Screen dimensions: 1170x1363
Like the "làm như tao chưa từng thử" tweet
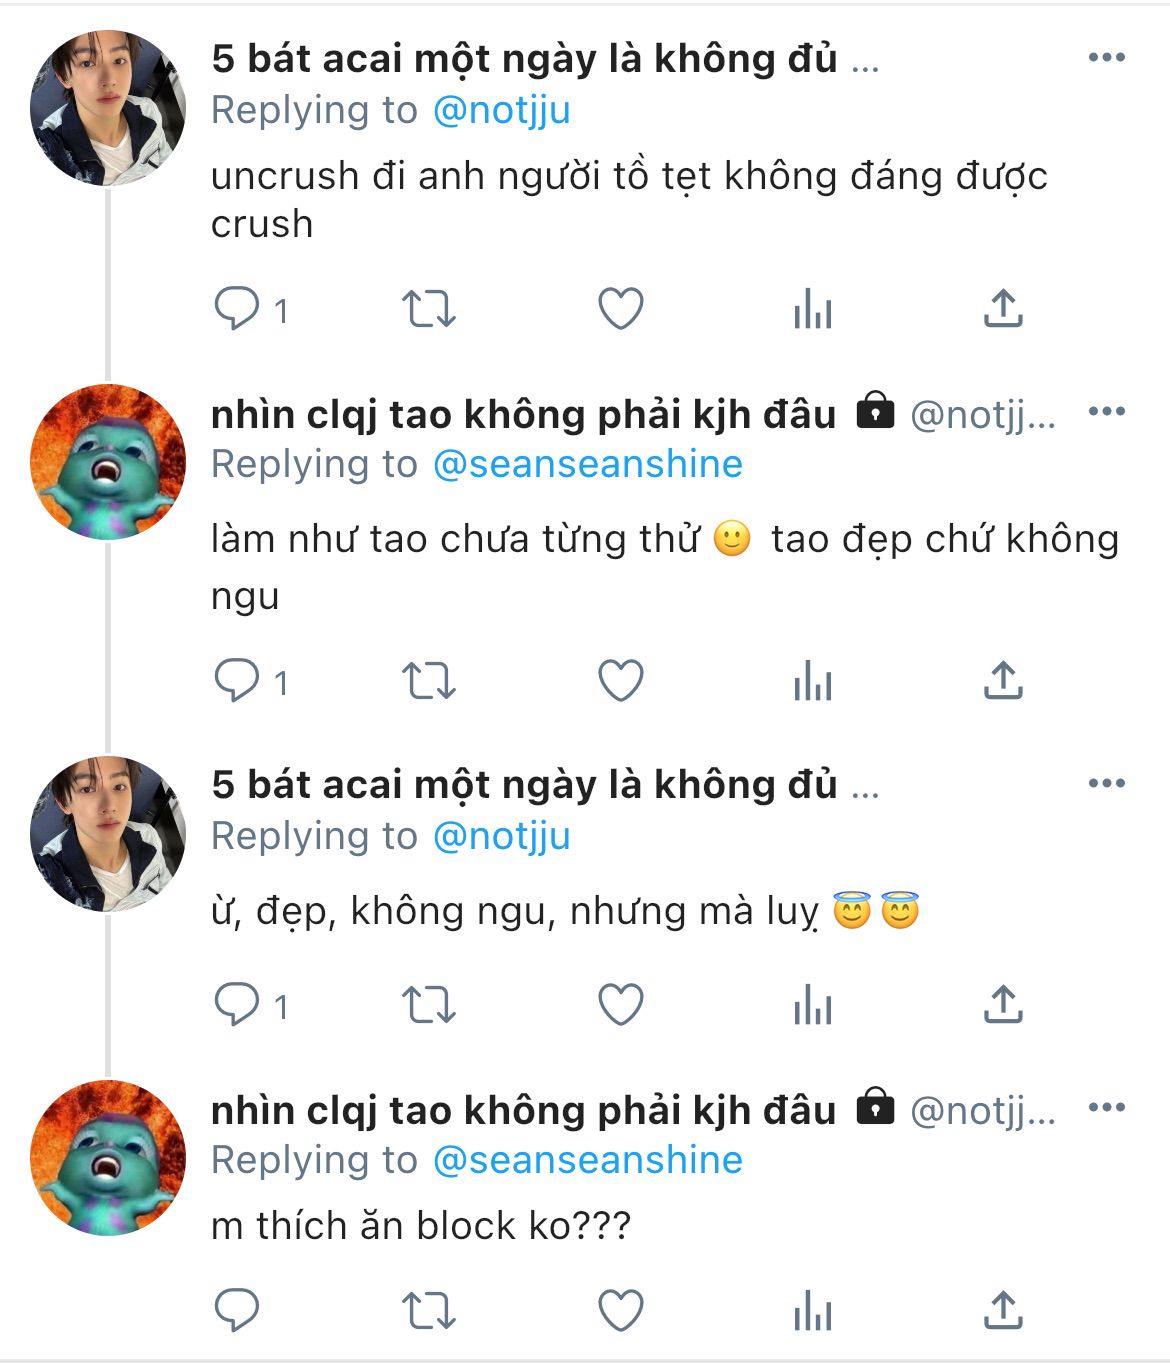[x=620, y=682]
